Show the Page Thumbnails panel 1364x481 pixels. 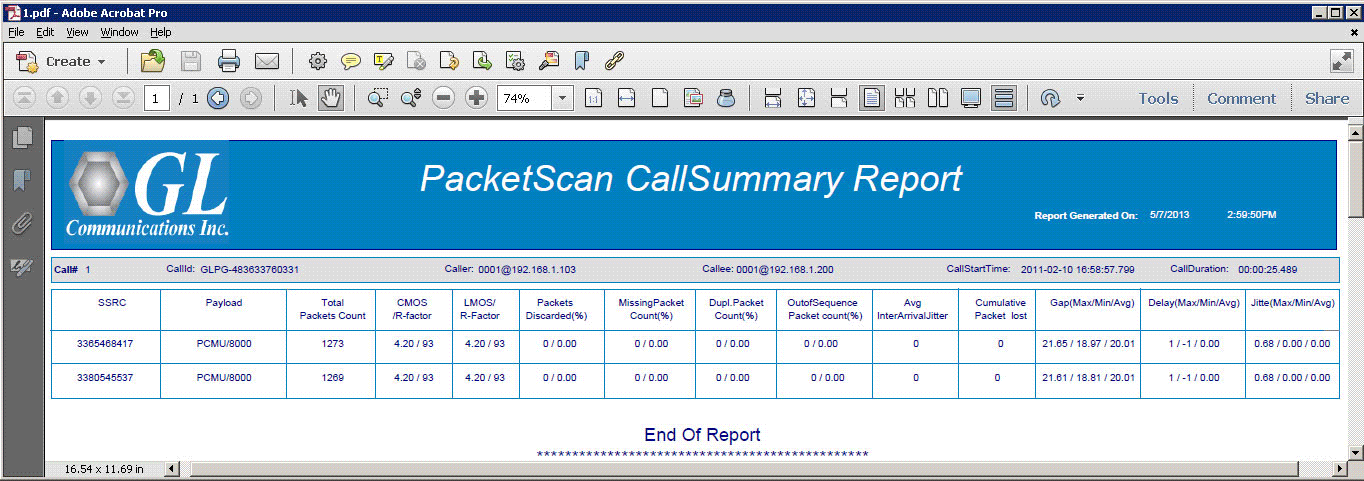21,137
